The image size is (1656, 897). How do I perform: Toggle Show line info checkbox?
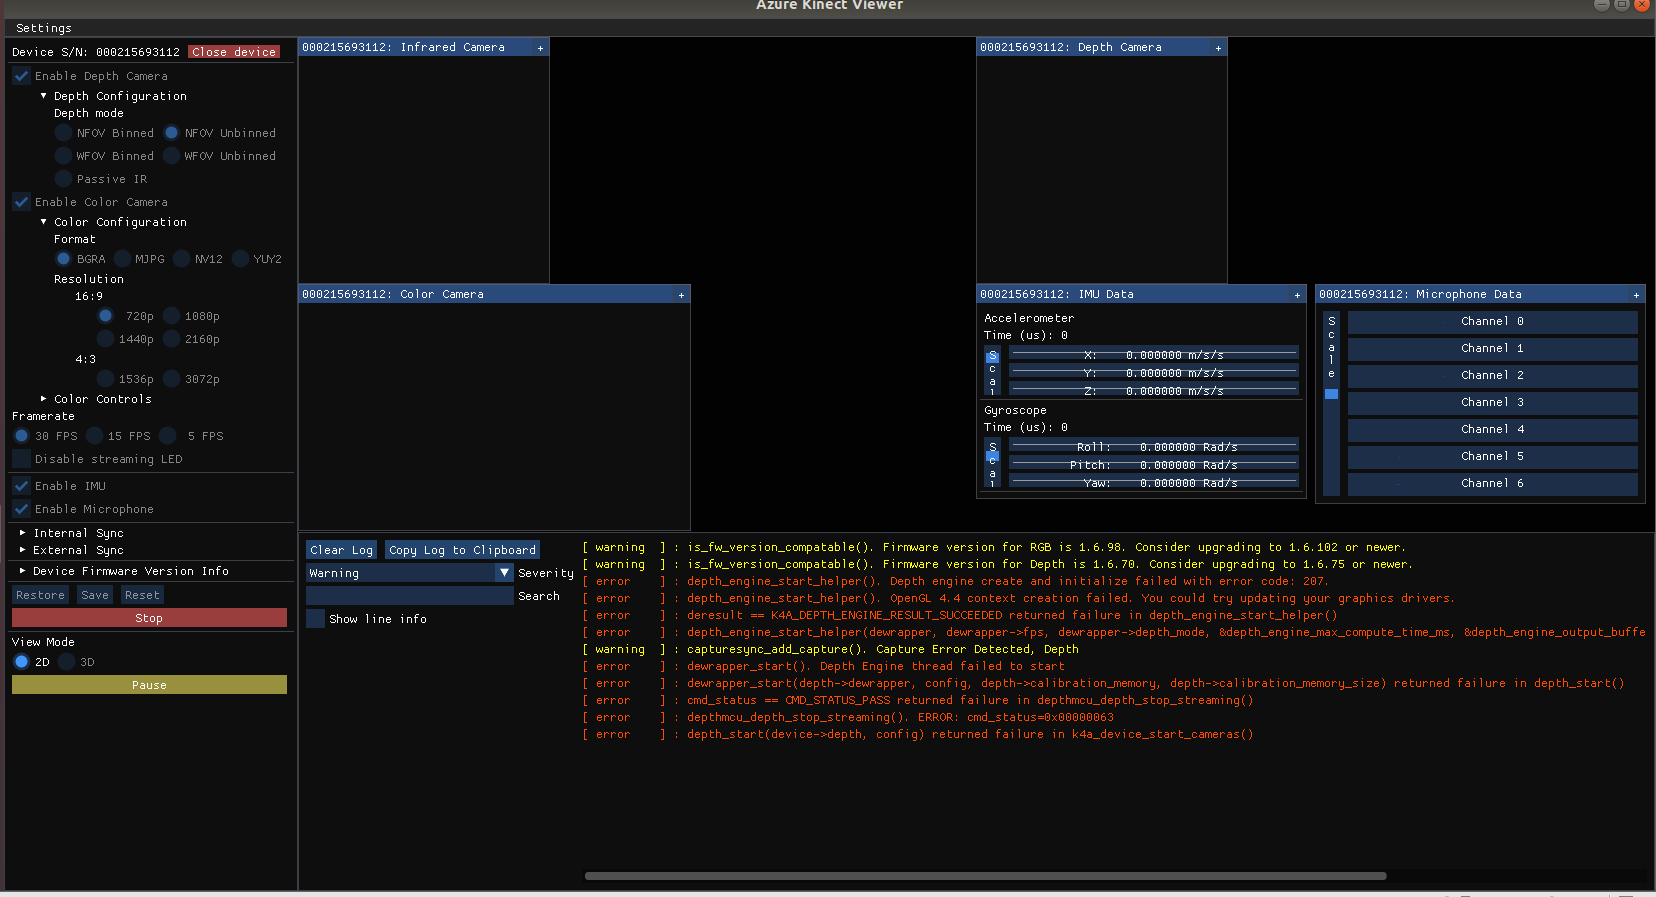[x=315, y=619]
